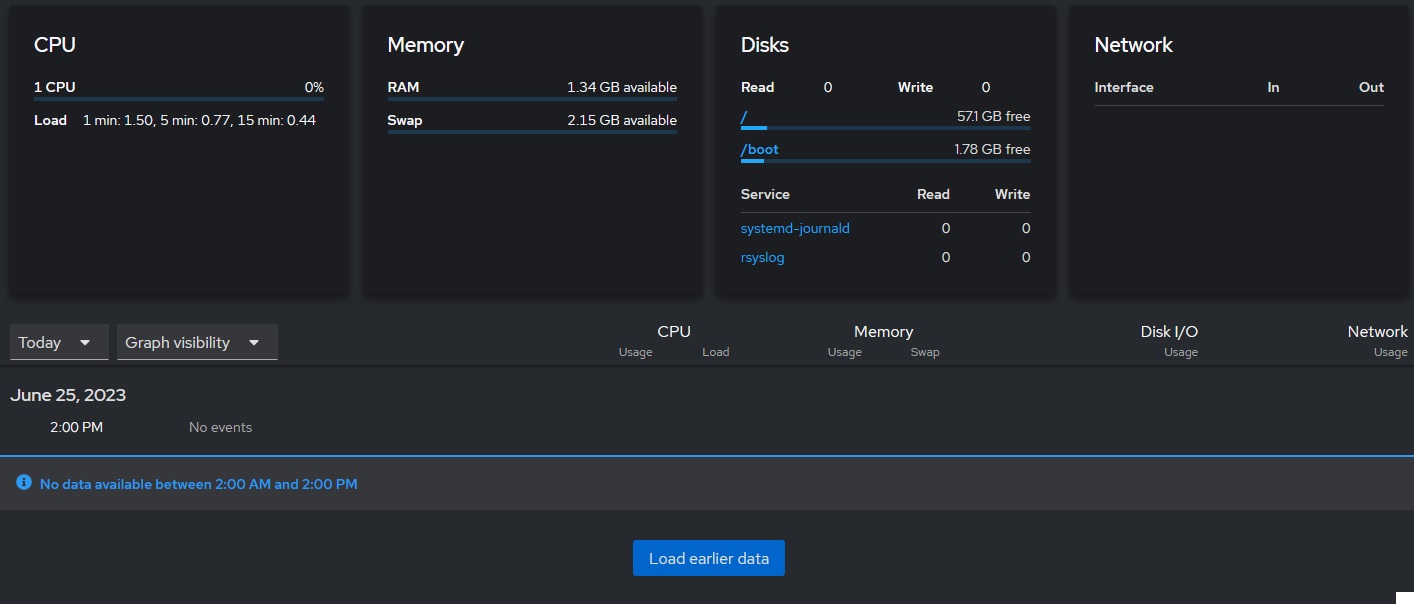Open the root filesystem / link
The width and height of the screenshot is (1414, 604).
tap(744, 117)
